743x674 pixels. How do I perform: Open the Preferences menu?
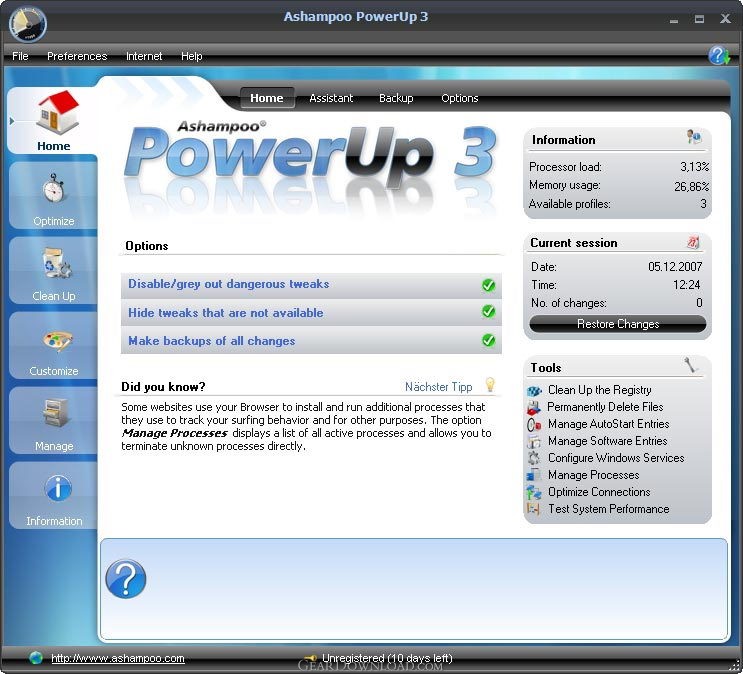click(x=77, y=56)
